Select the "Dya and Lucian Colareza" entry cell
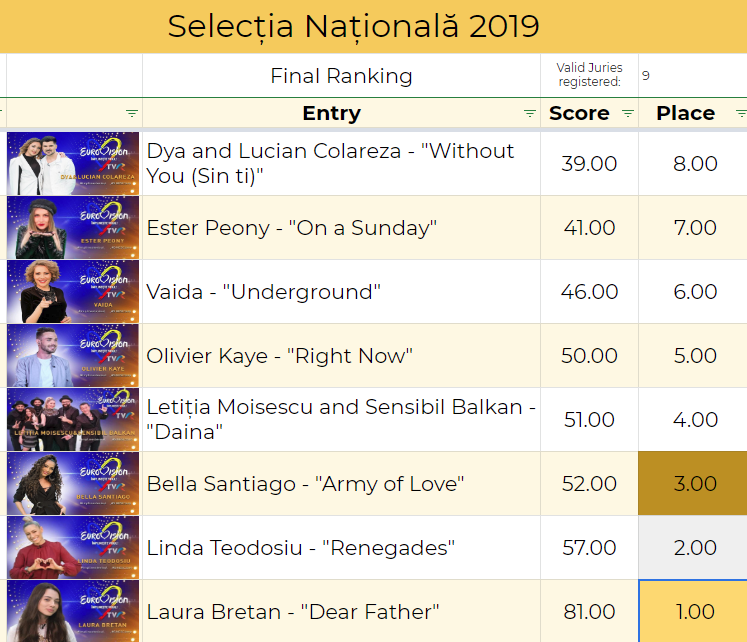The image size is (747, 642). (342, 163)
